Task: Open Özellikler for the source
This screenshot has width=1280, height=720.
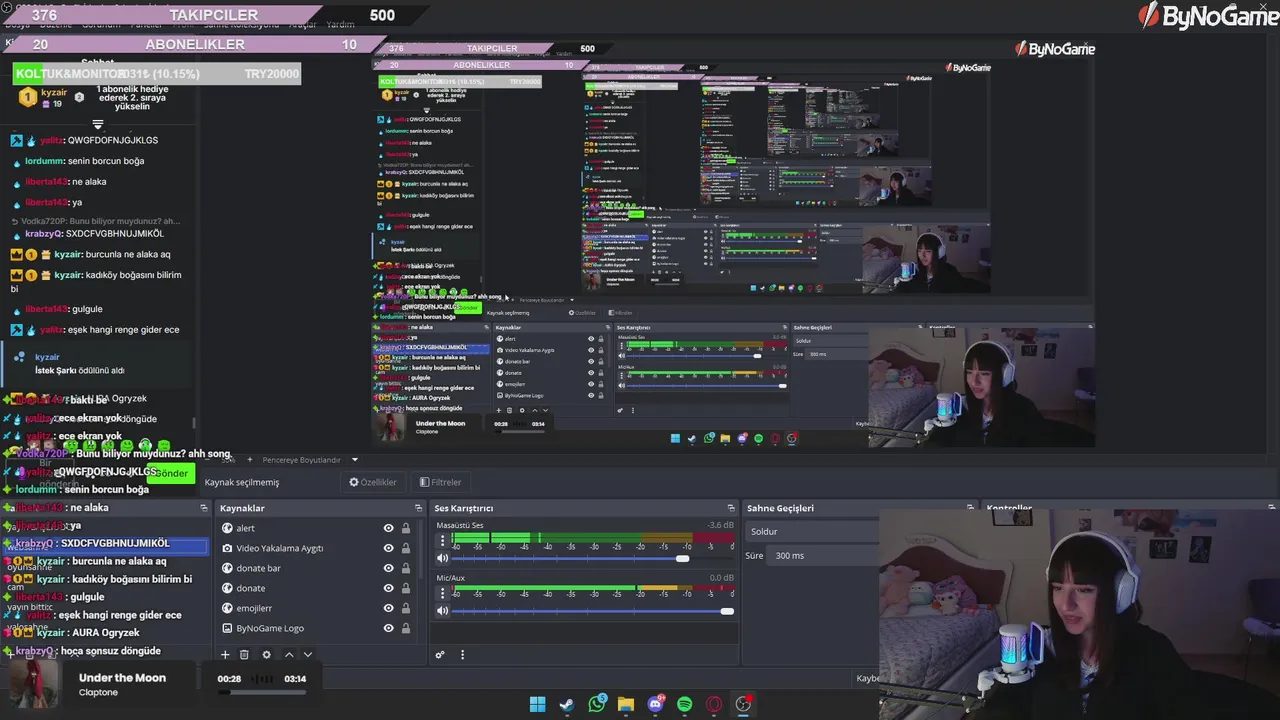Action: click(373, 482)
